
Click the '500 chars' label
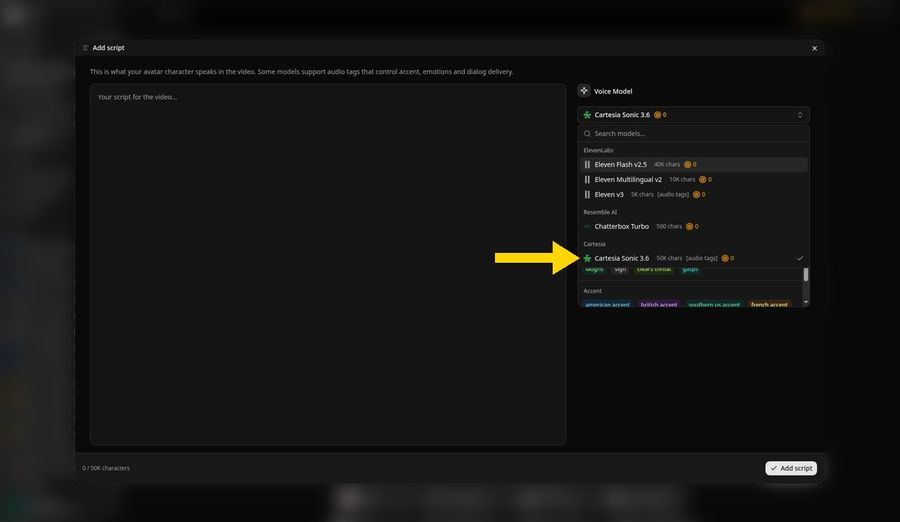click(x=669, y=226)
